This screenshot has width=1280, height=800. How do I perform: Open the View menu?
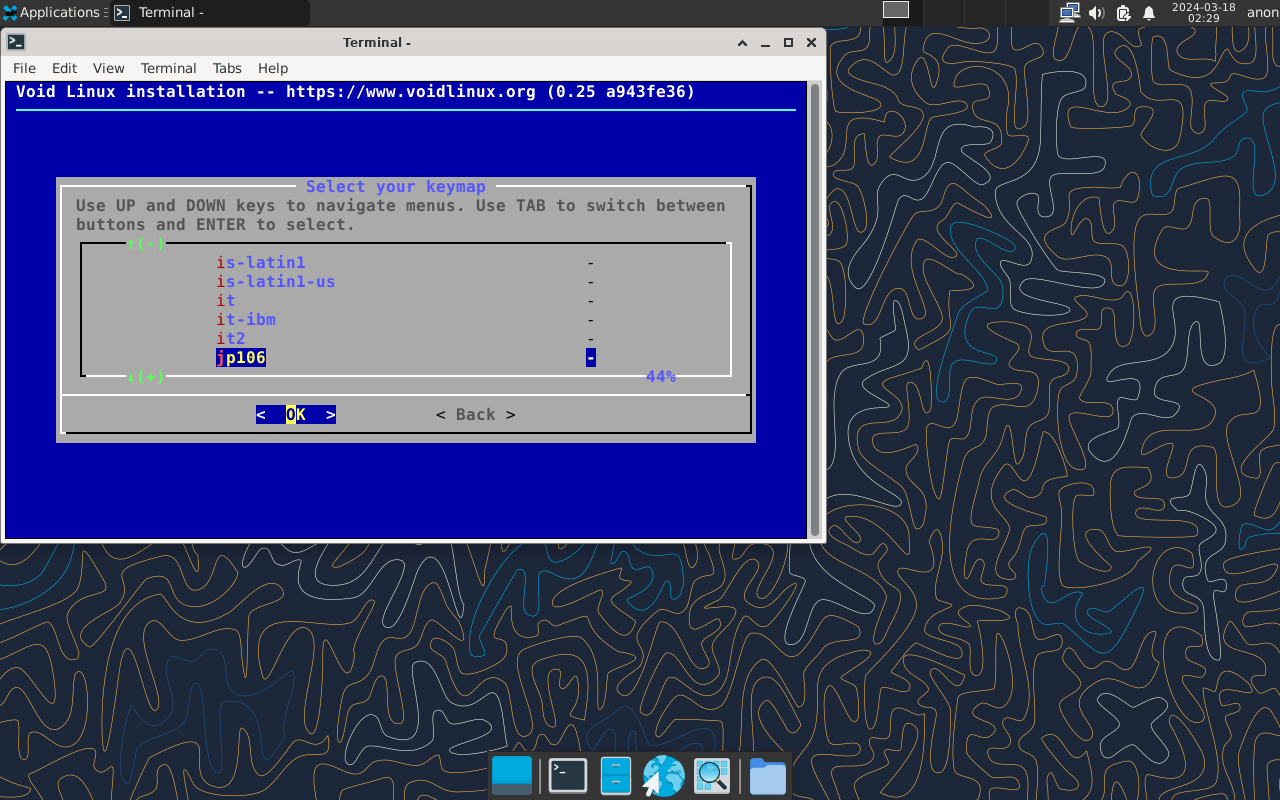108,68
